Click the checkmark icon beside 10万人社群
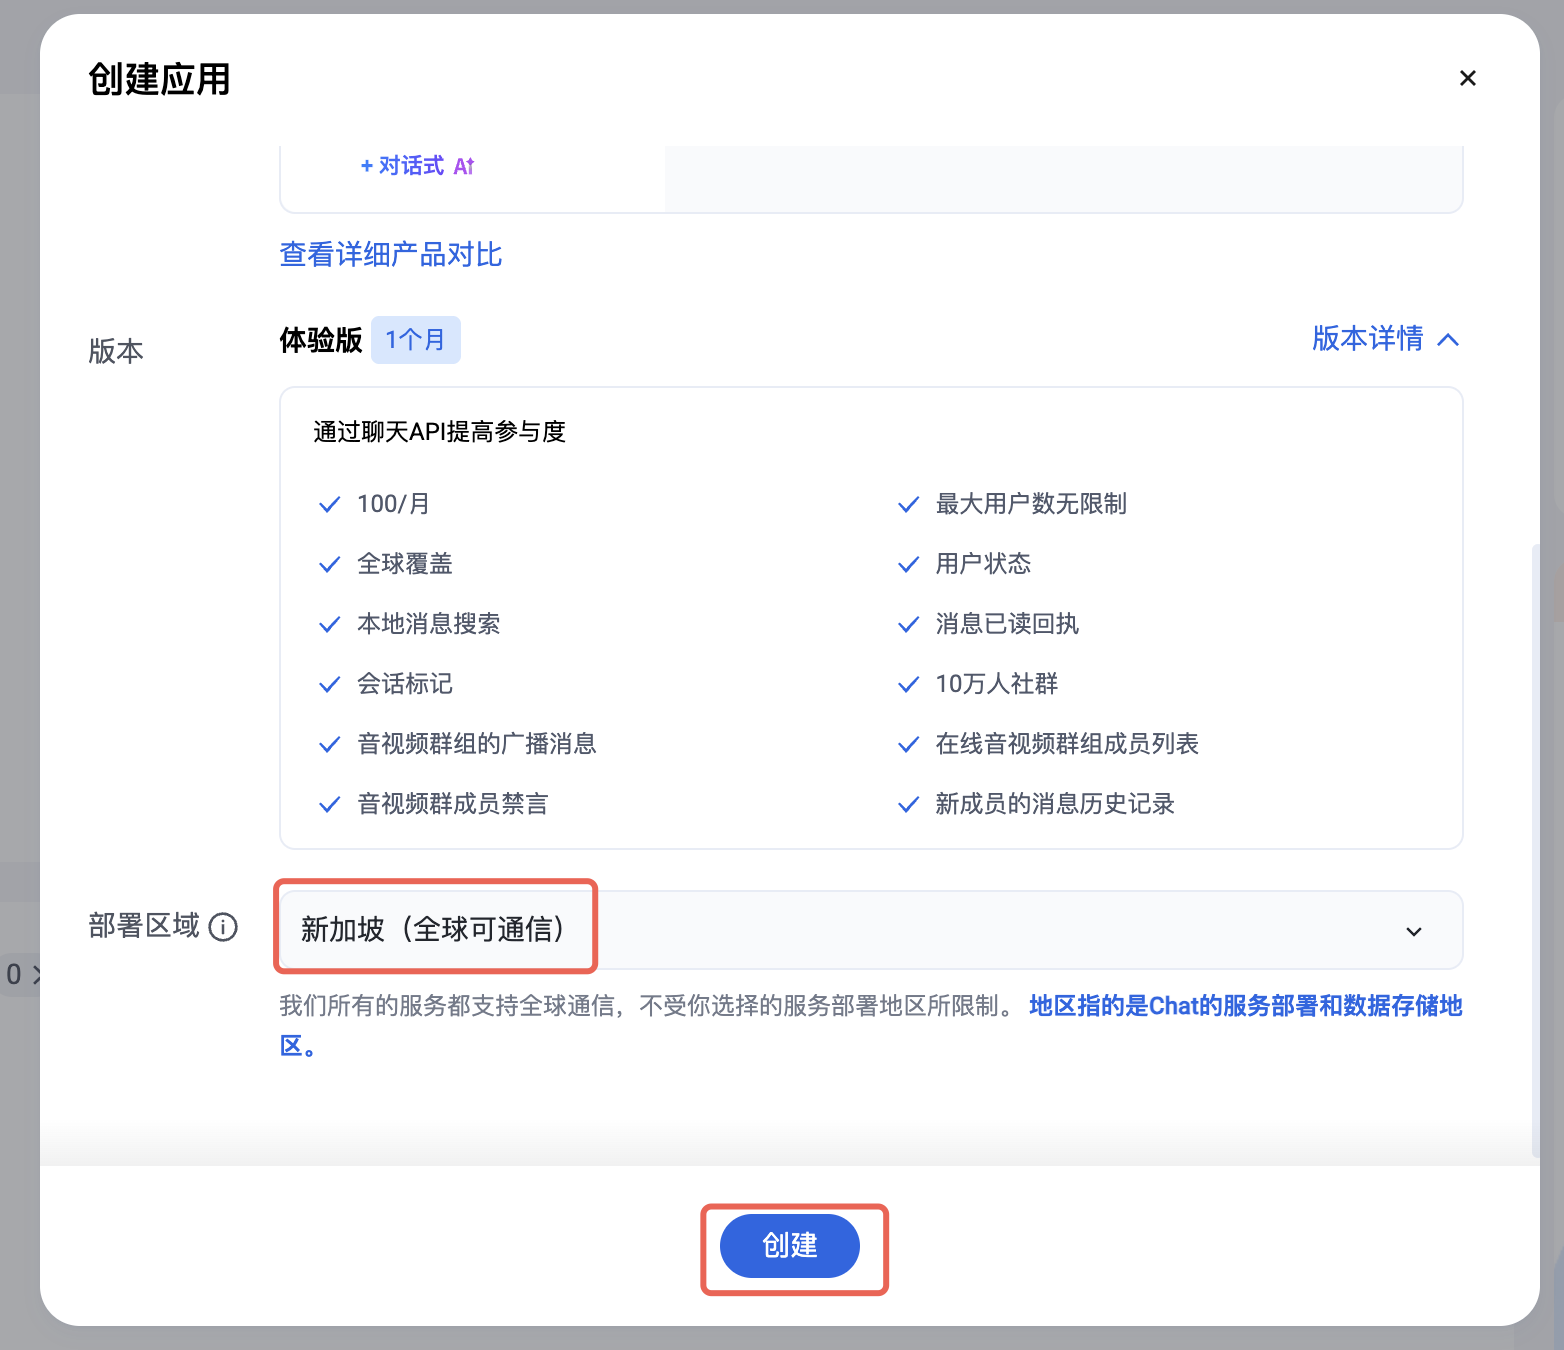Viewport: 1564px width, 1350px height. pos(908,685)
